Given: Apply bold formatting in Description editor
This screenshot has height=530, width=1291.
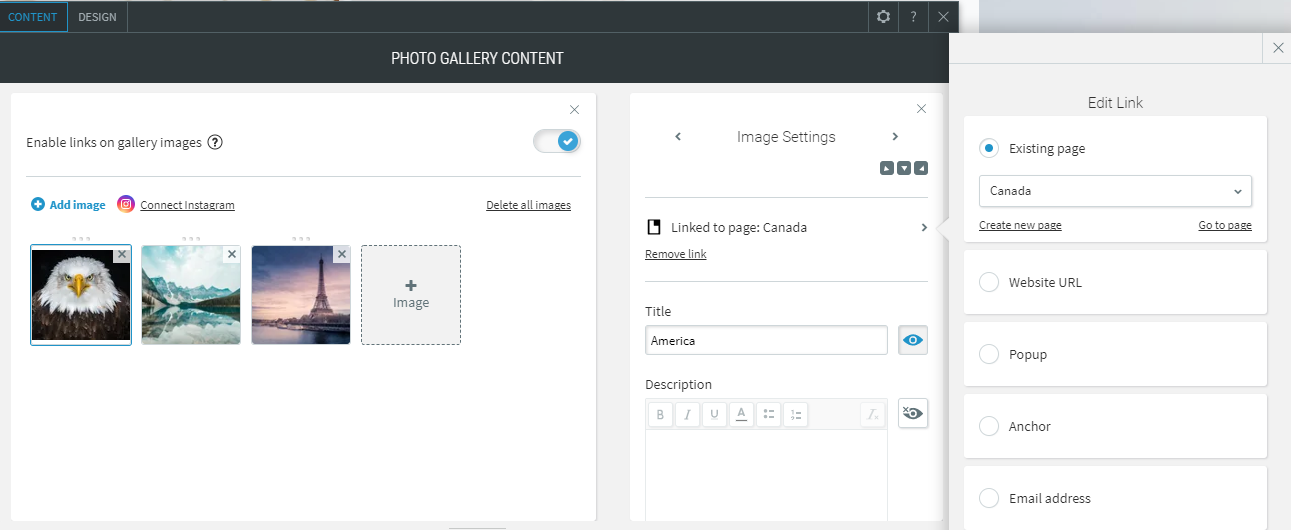Looking at the screenshot, I should point(660,414).
